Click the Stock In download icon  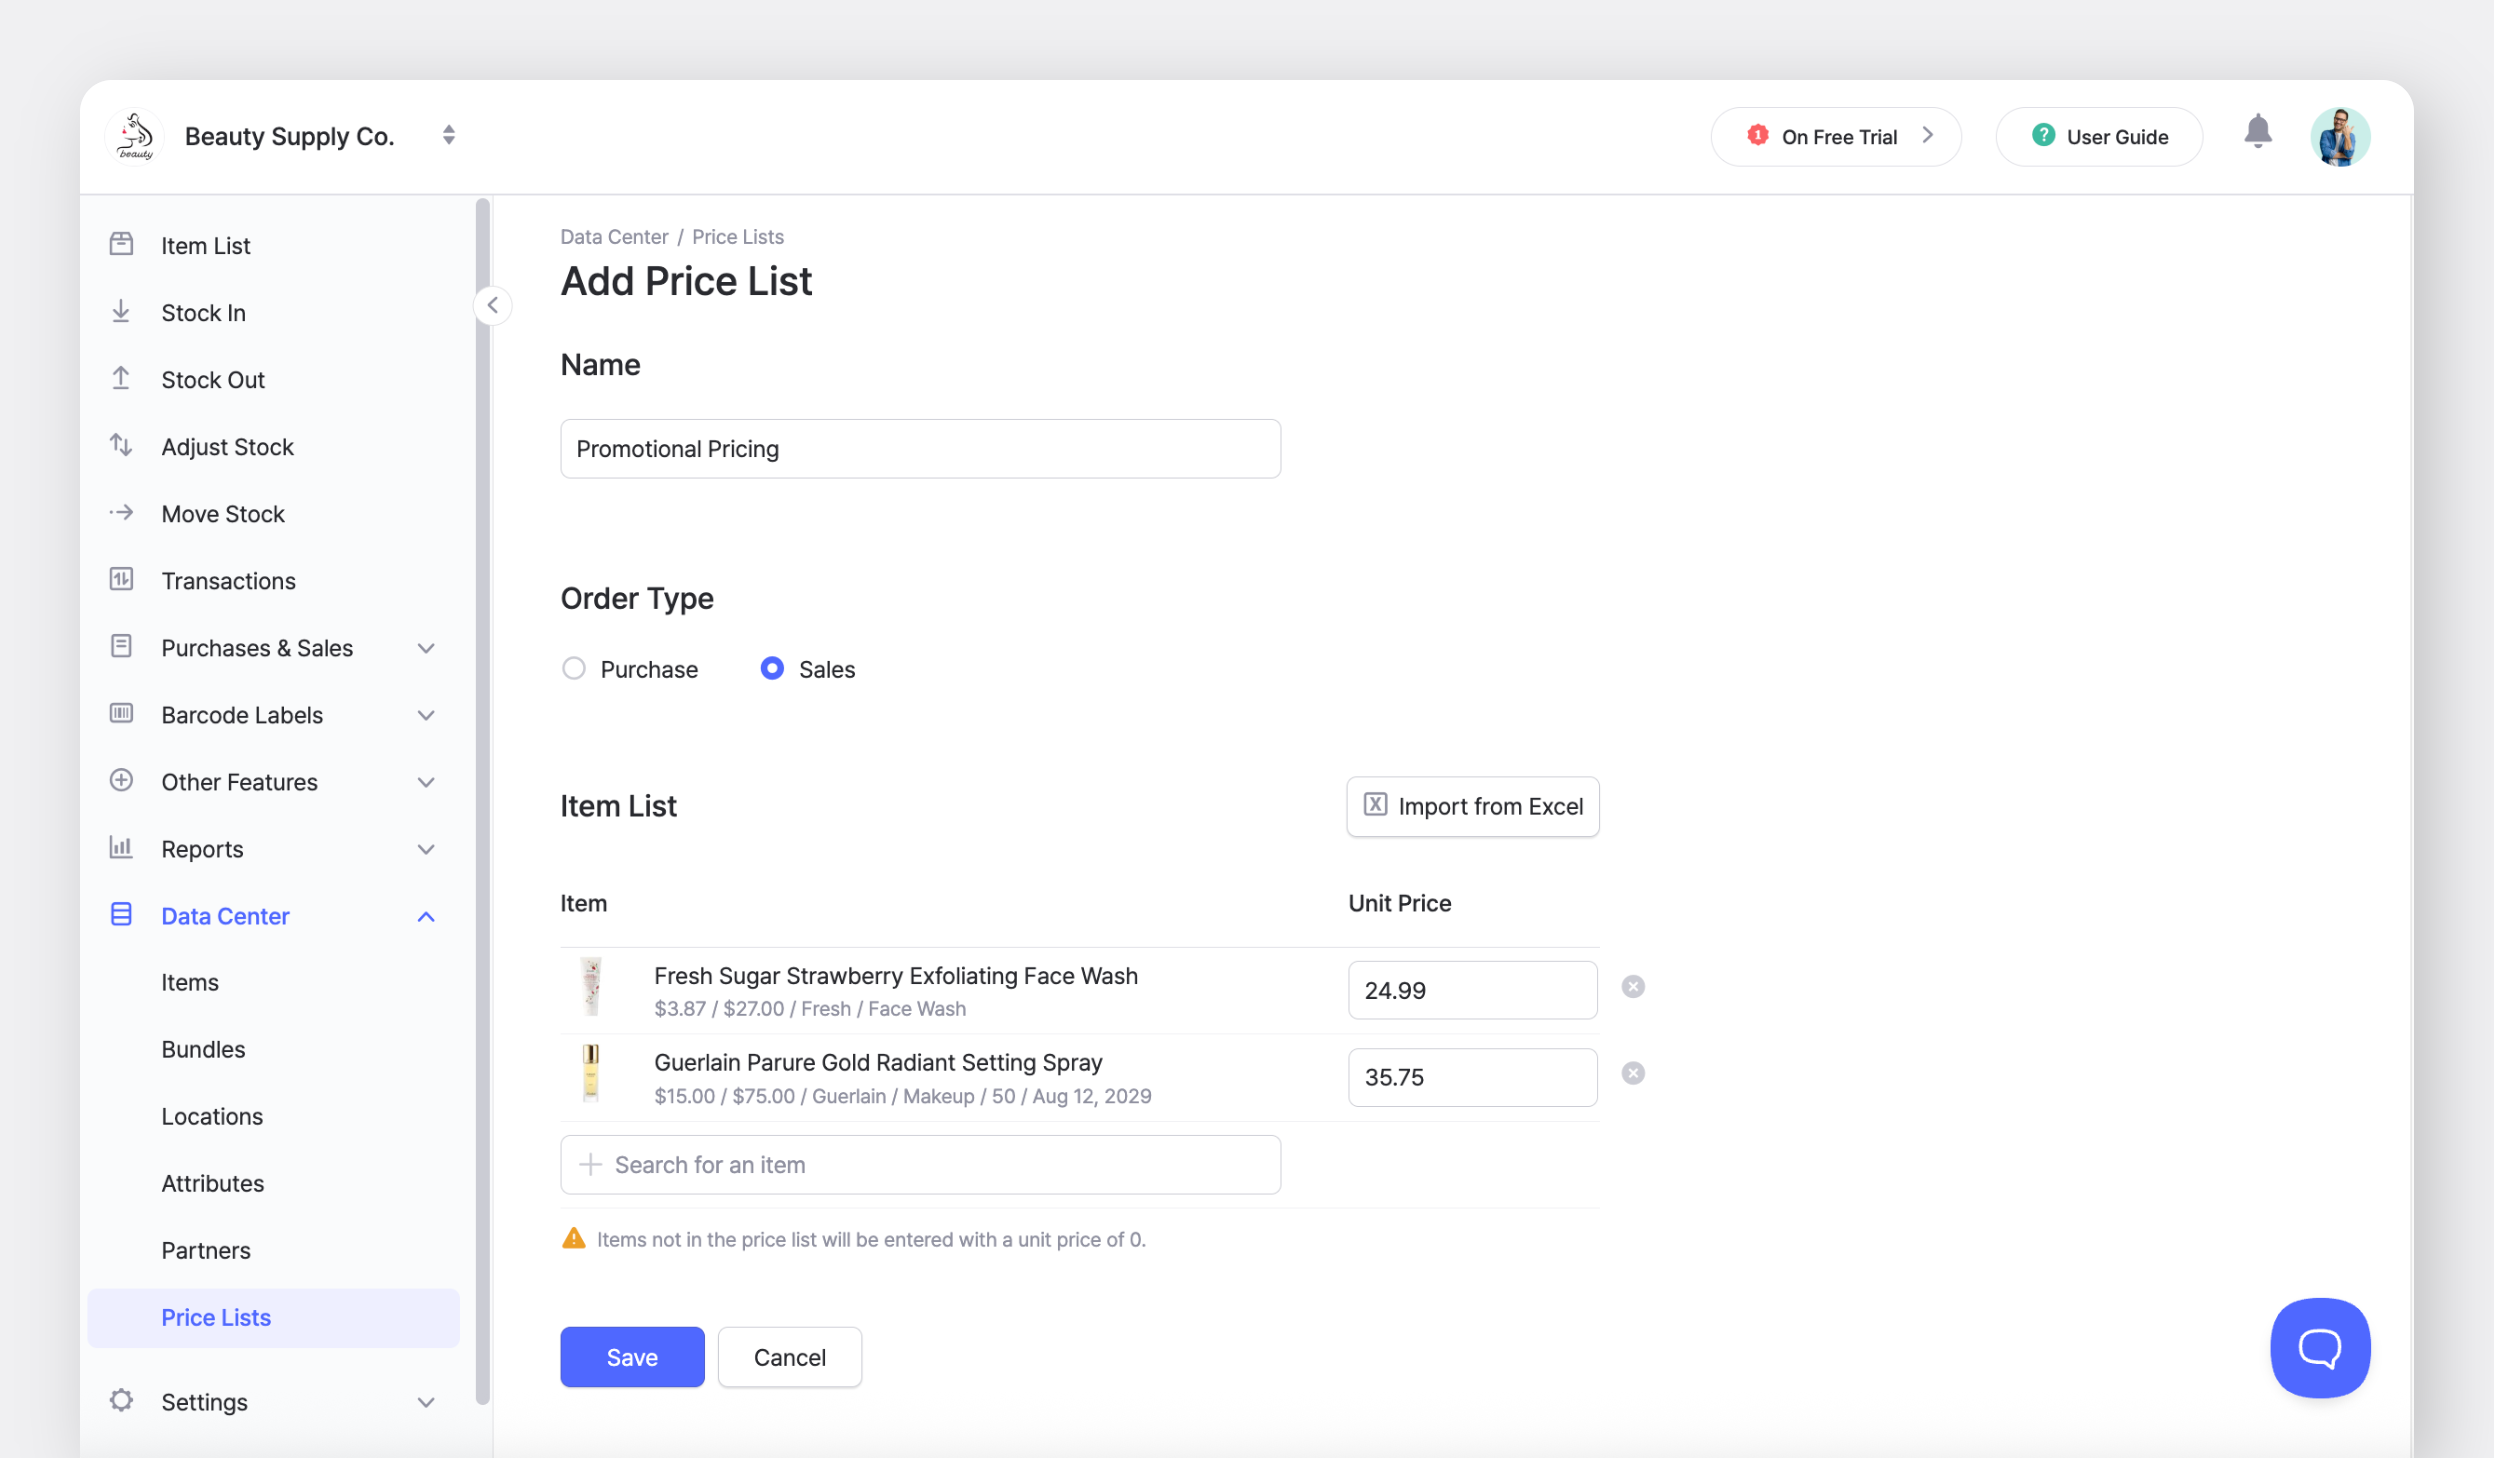(x=121, y=312)
